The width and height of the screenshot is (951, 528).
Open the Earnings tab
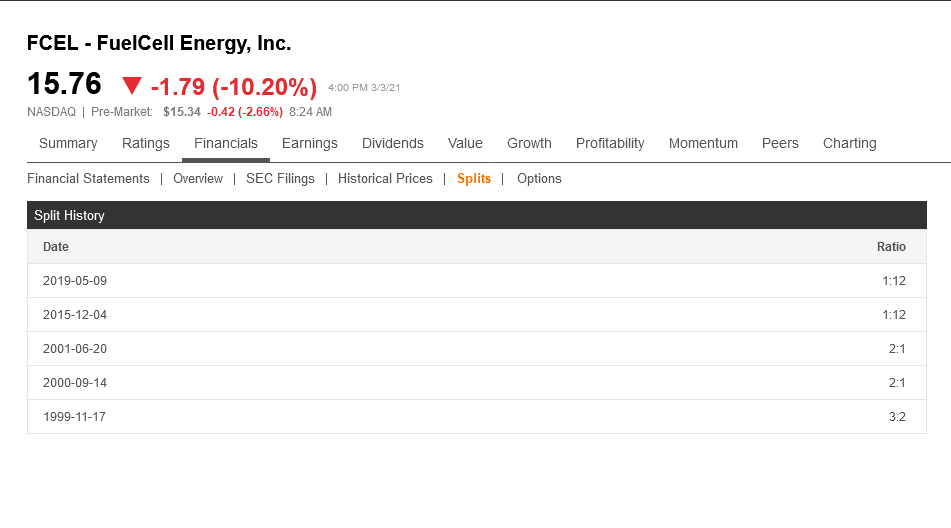click(310, 143)
